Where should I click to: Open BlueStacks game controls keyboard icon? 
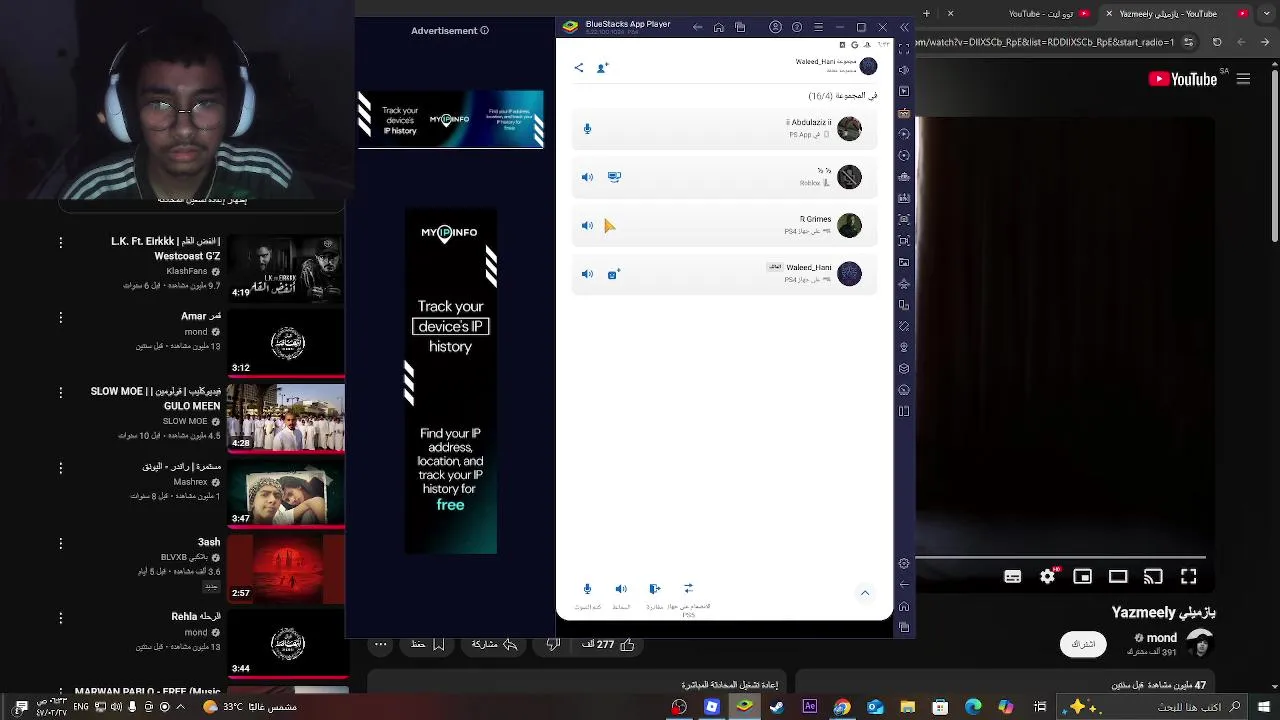(904, 113)
